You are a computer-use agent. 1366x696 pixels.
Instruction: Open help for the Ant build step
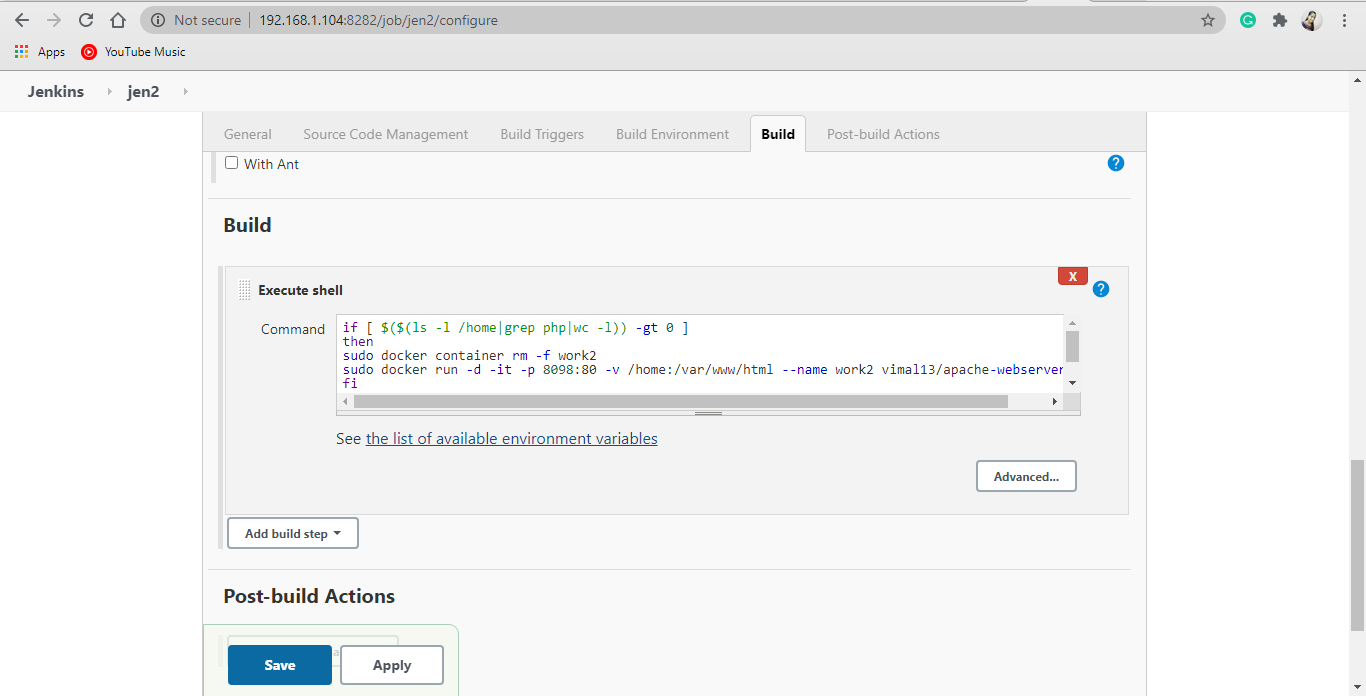(x=1115, y=162)
